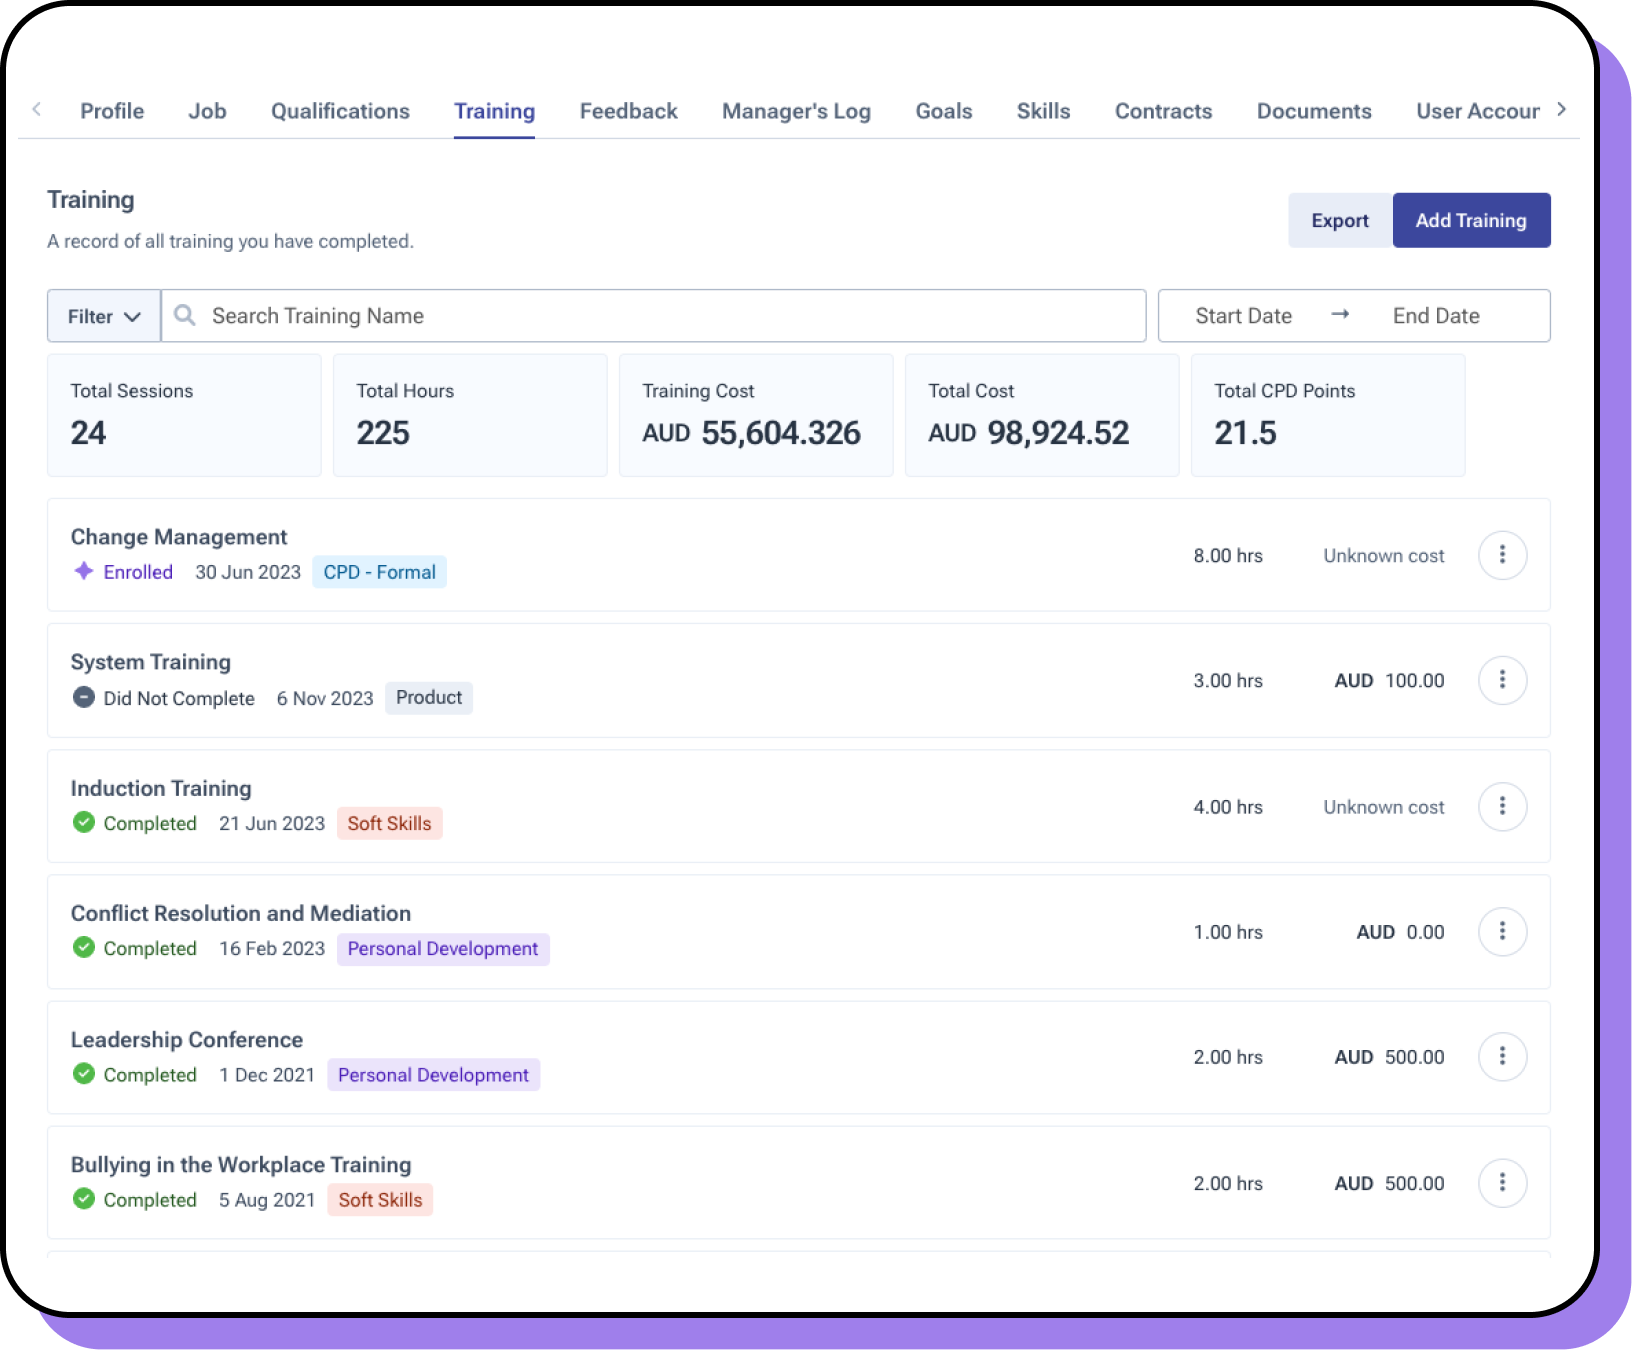The image size is (1632, 1350).
Task: Open three-dot menu for System Training
Action: [1502, 680]
